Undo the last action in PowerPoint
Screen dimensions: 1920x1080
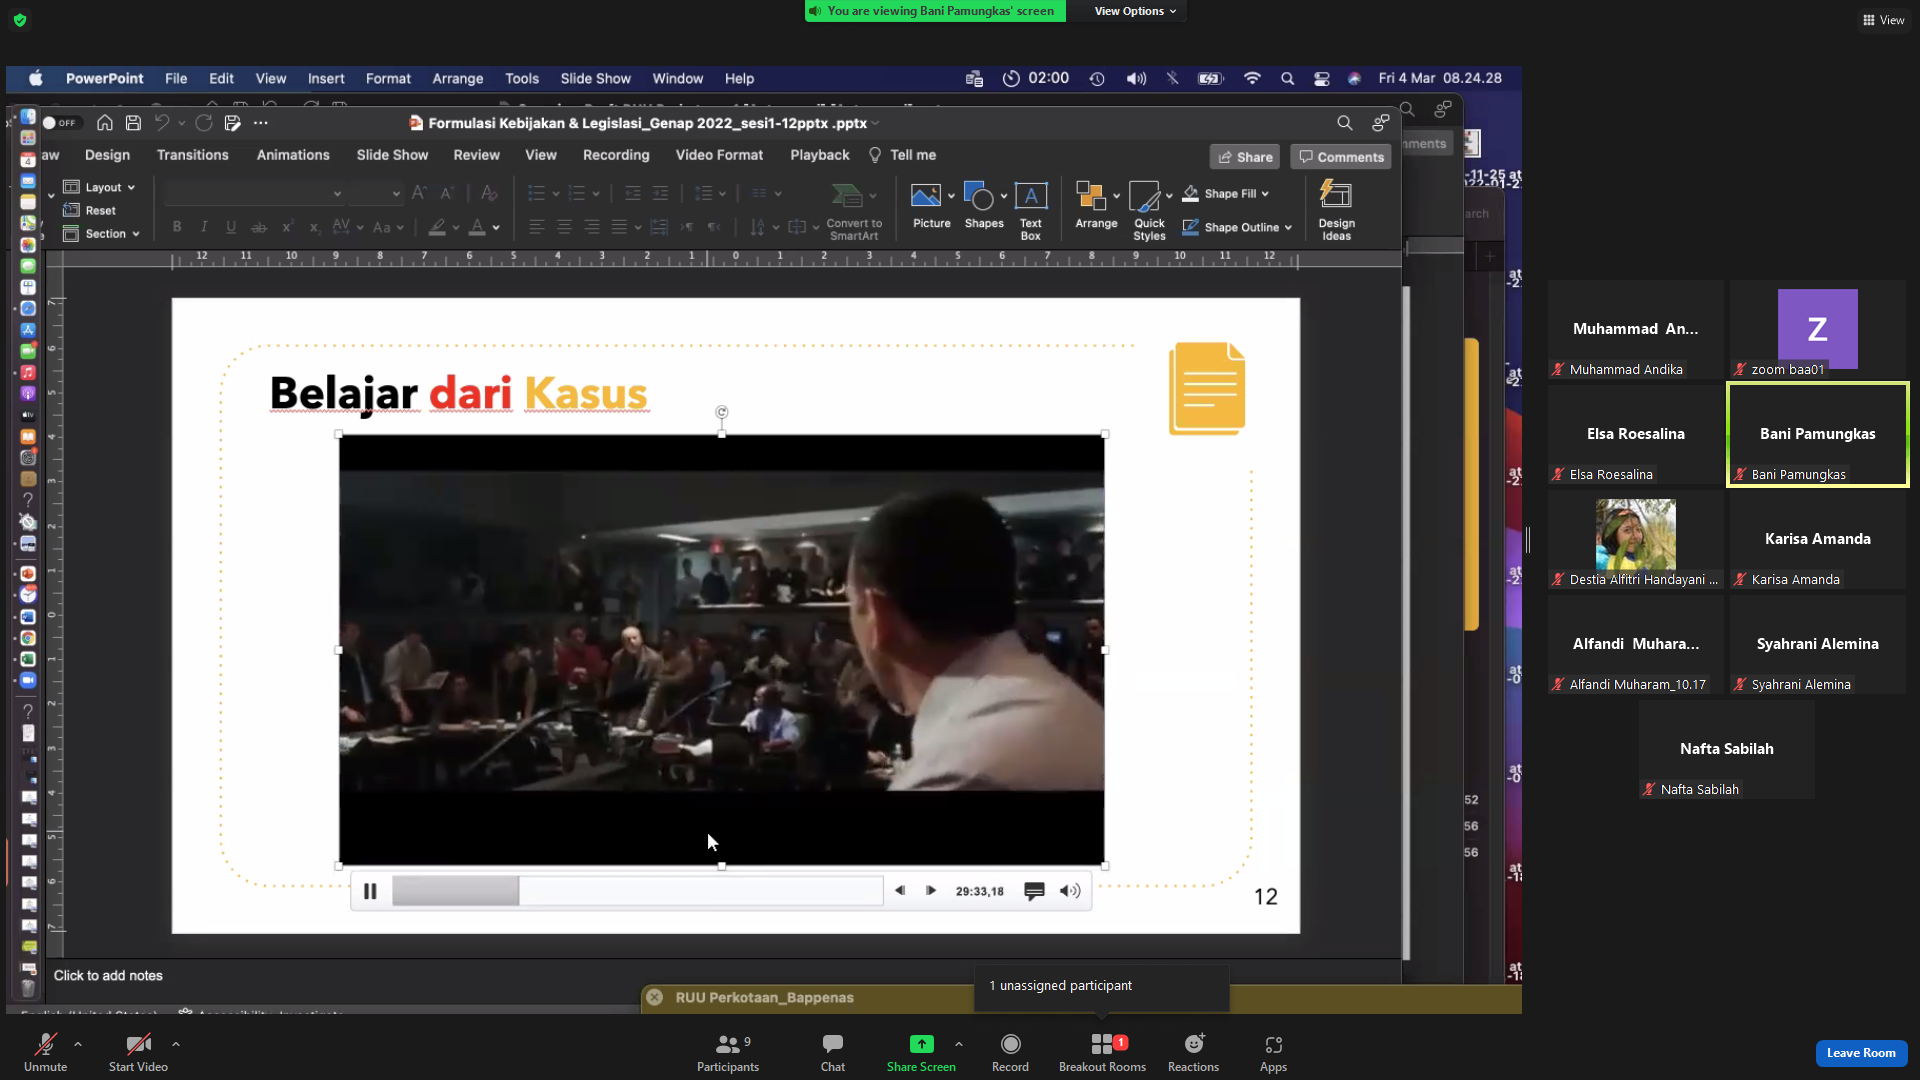click(161, 123)
